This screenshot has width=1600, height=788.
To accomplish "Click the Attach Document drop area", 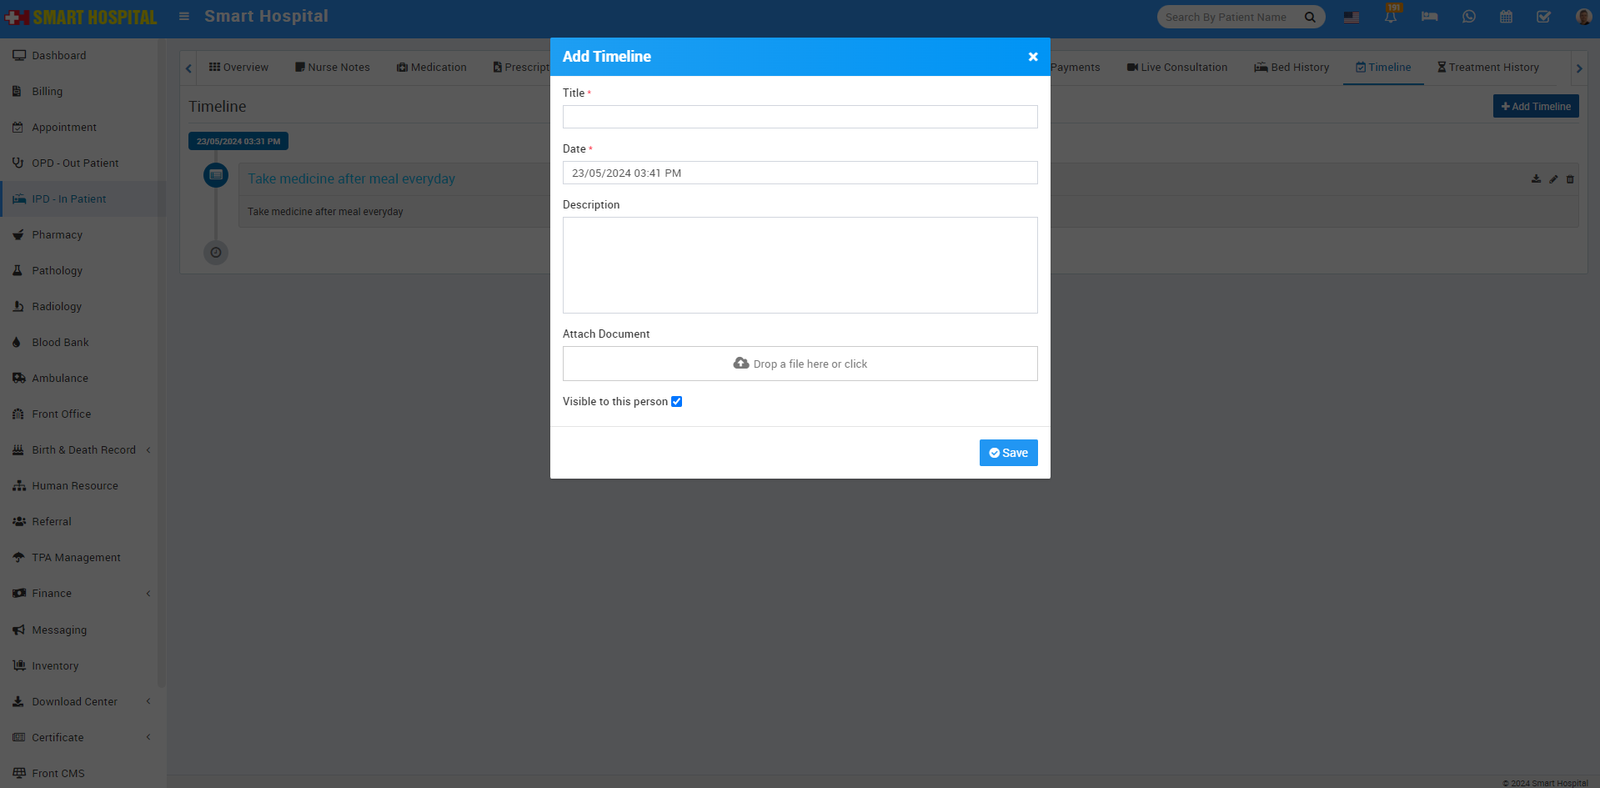I will click(799, 364).
